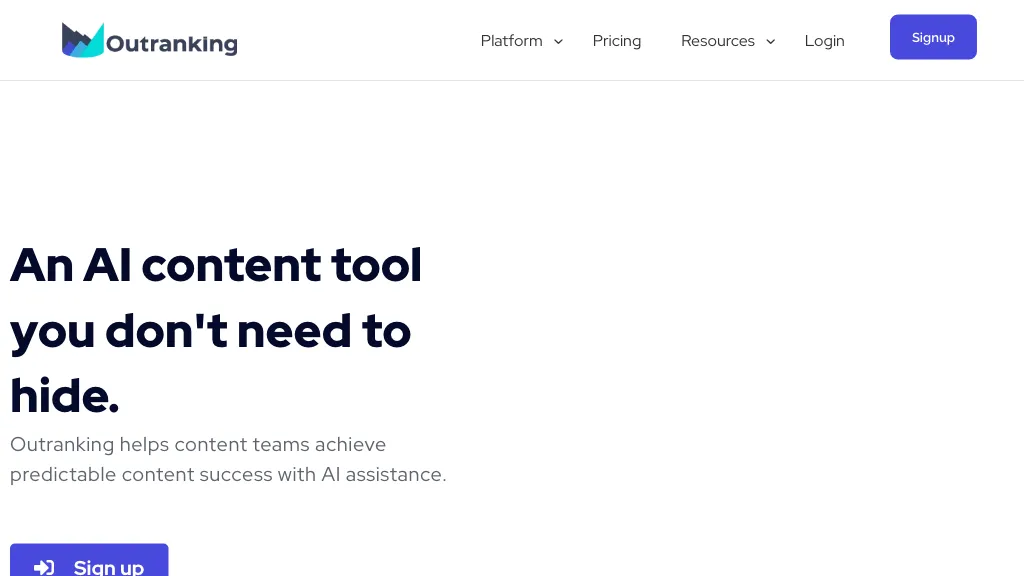Click the Outranking wordmark text
This screenshot has height=576, width=1024.
(170, 40)
